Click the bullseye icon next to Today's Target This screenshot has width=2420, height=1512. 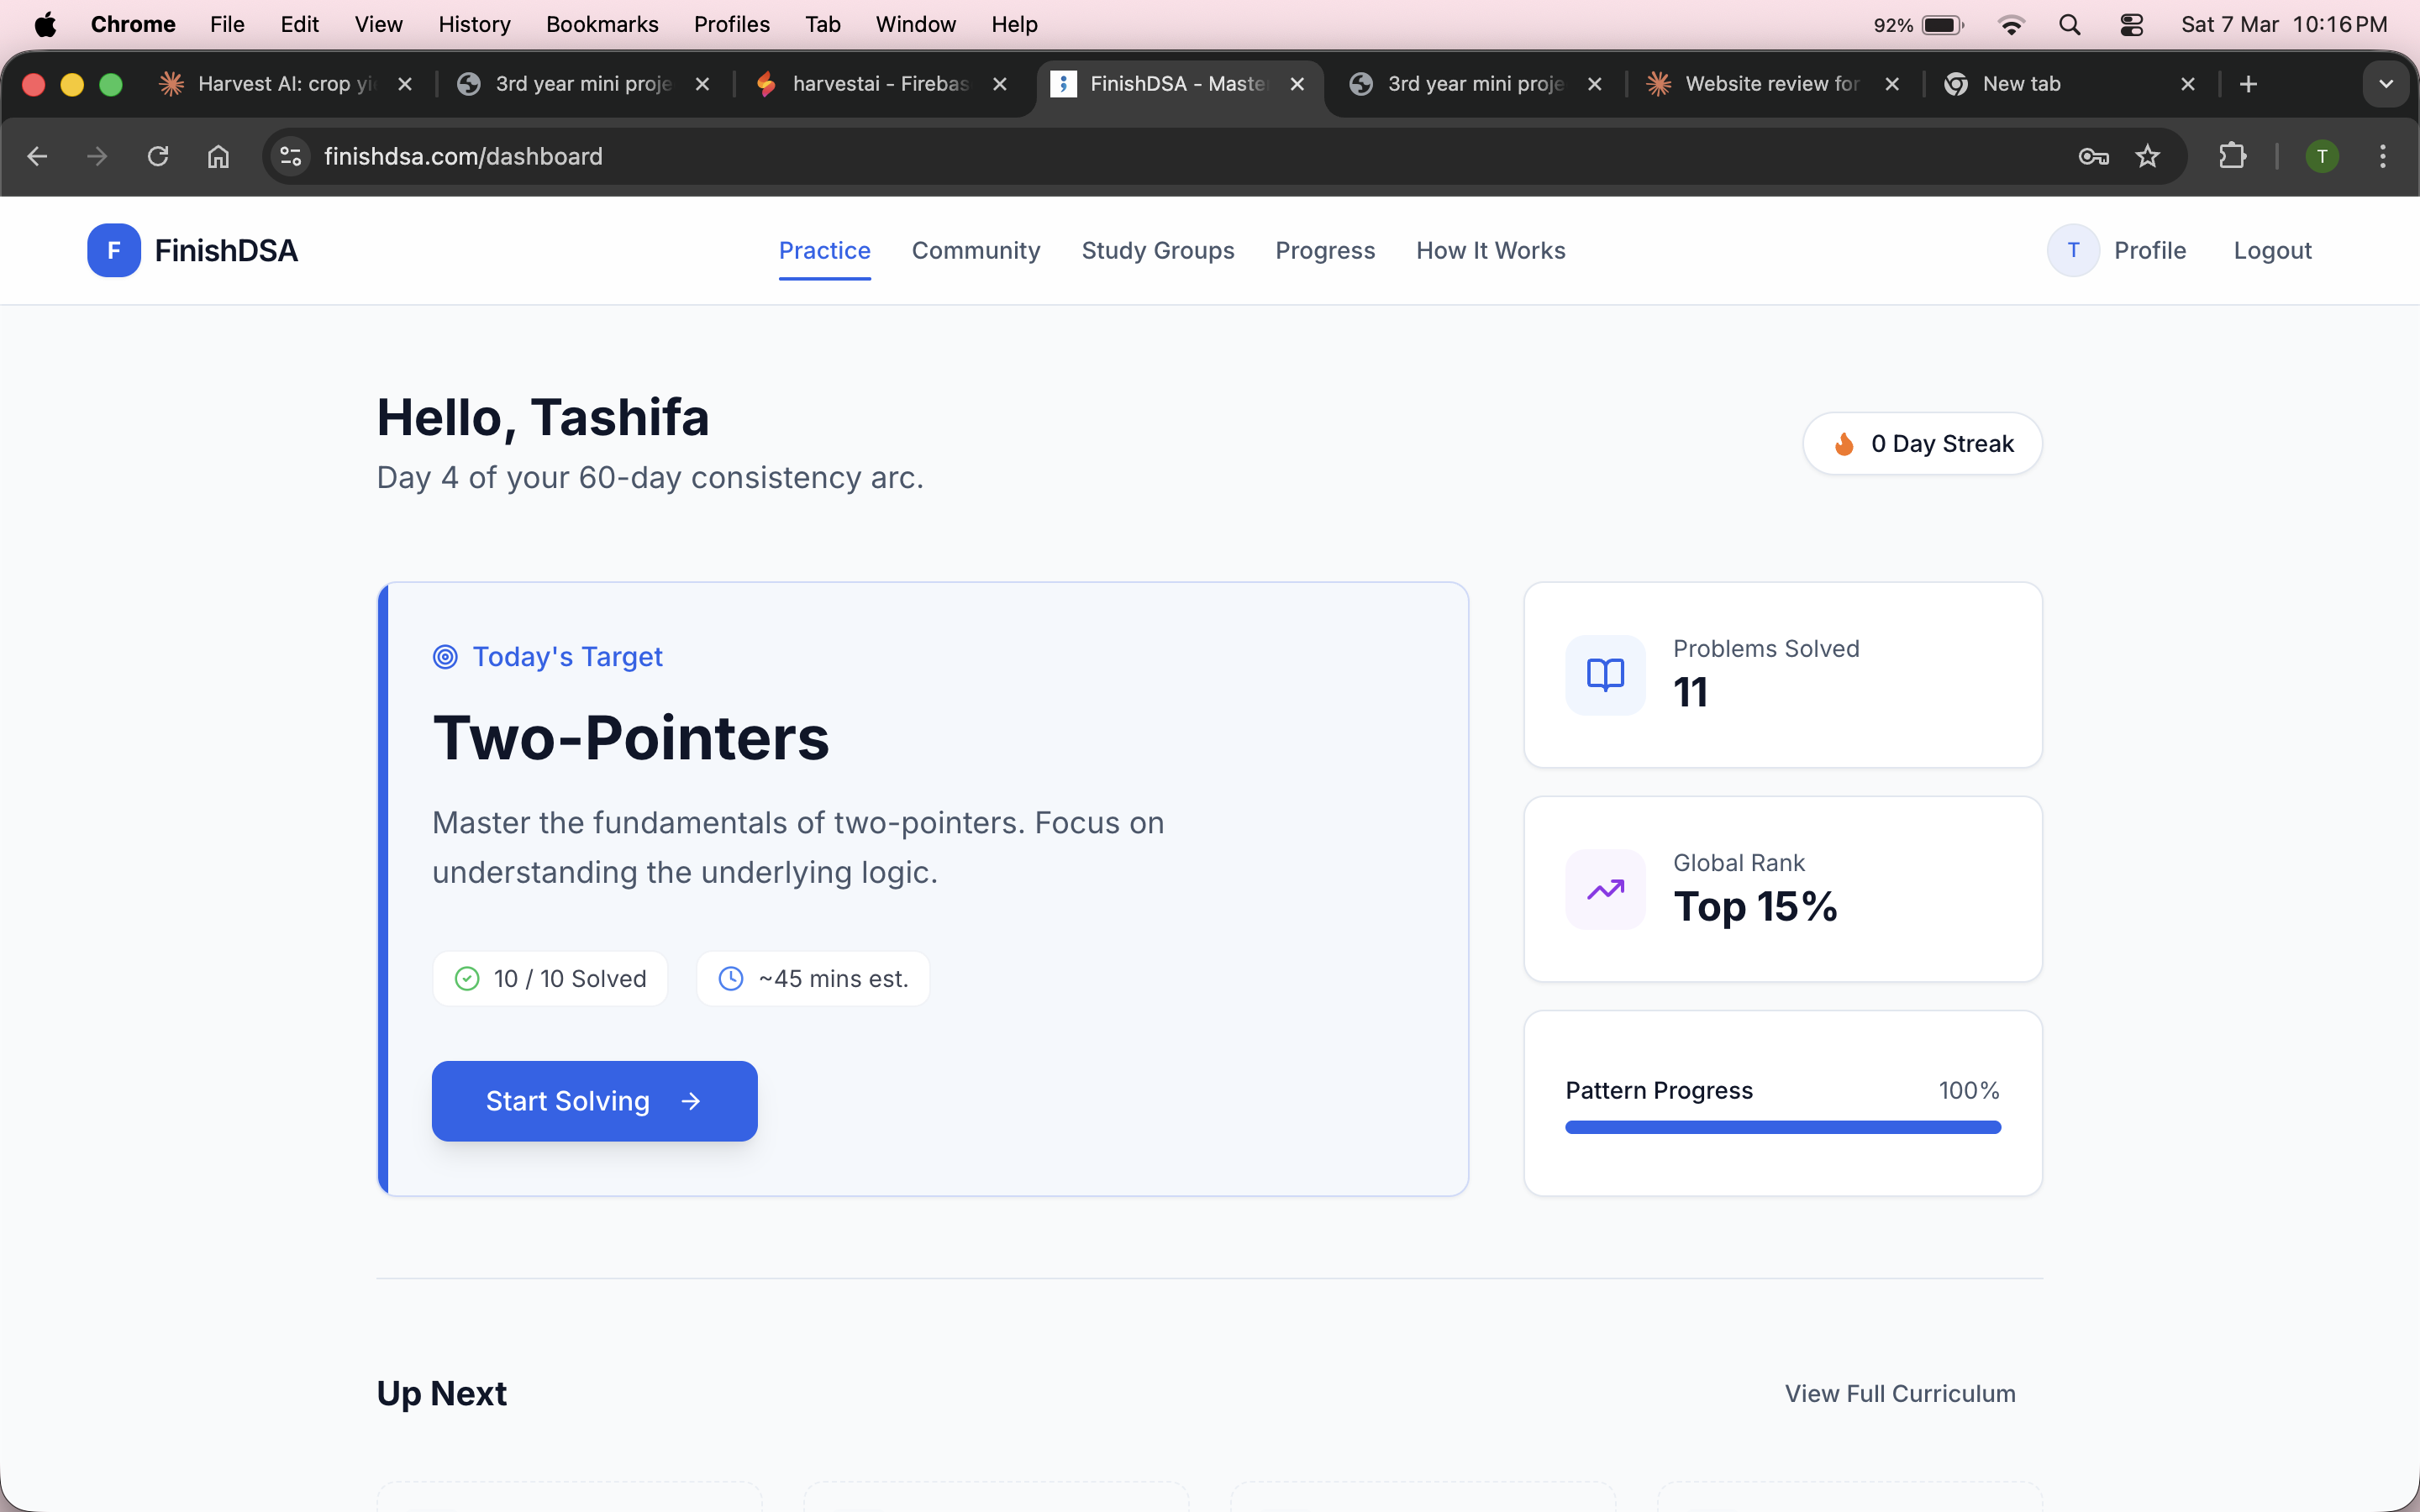[447, 656]
